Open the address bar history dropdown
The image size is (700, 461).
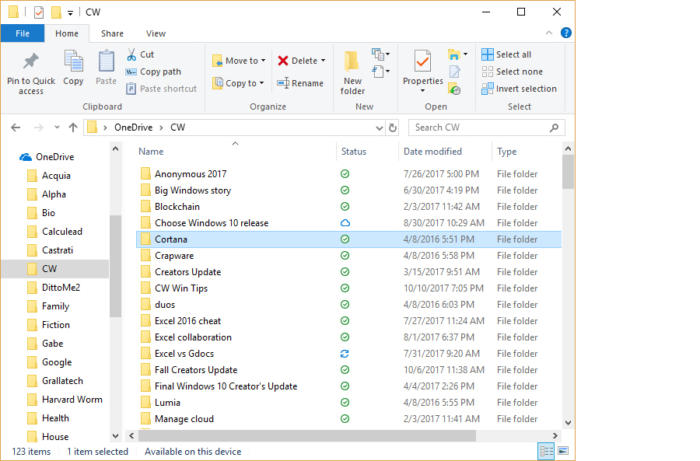point(379,128)
